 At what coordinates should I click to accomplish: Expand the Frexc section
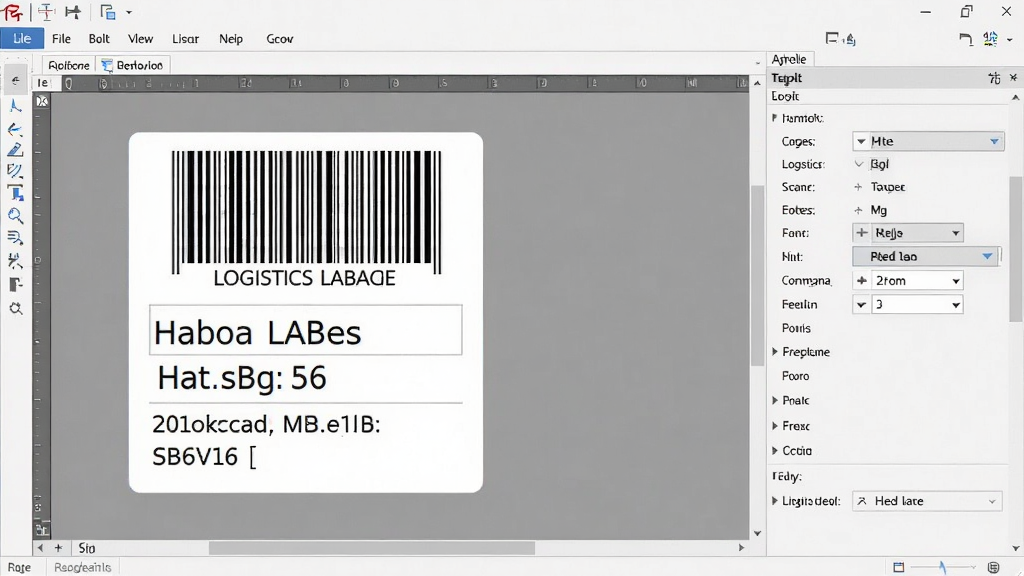775,426
